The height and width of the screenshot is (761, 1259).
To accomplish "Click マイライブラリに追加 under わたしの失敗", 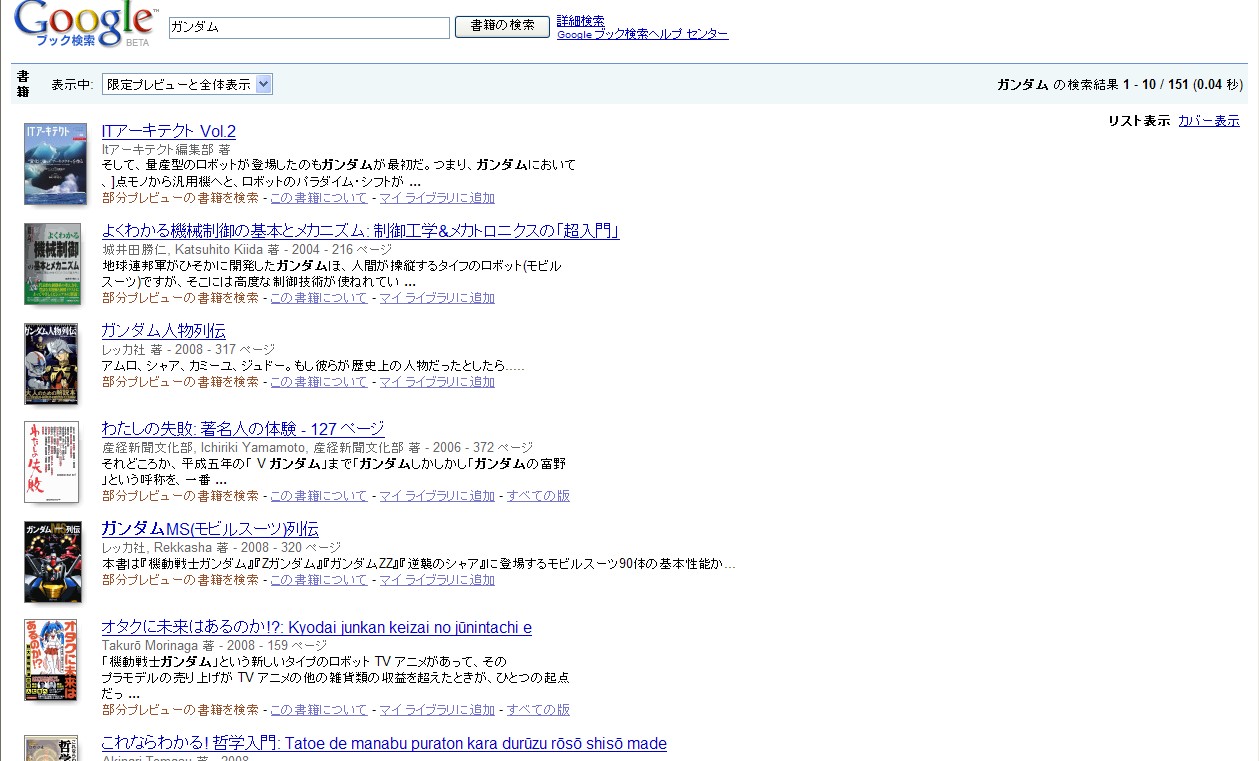I will [x=437, y=496].
